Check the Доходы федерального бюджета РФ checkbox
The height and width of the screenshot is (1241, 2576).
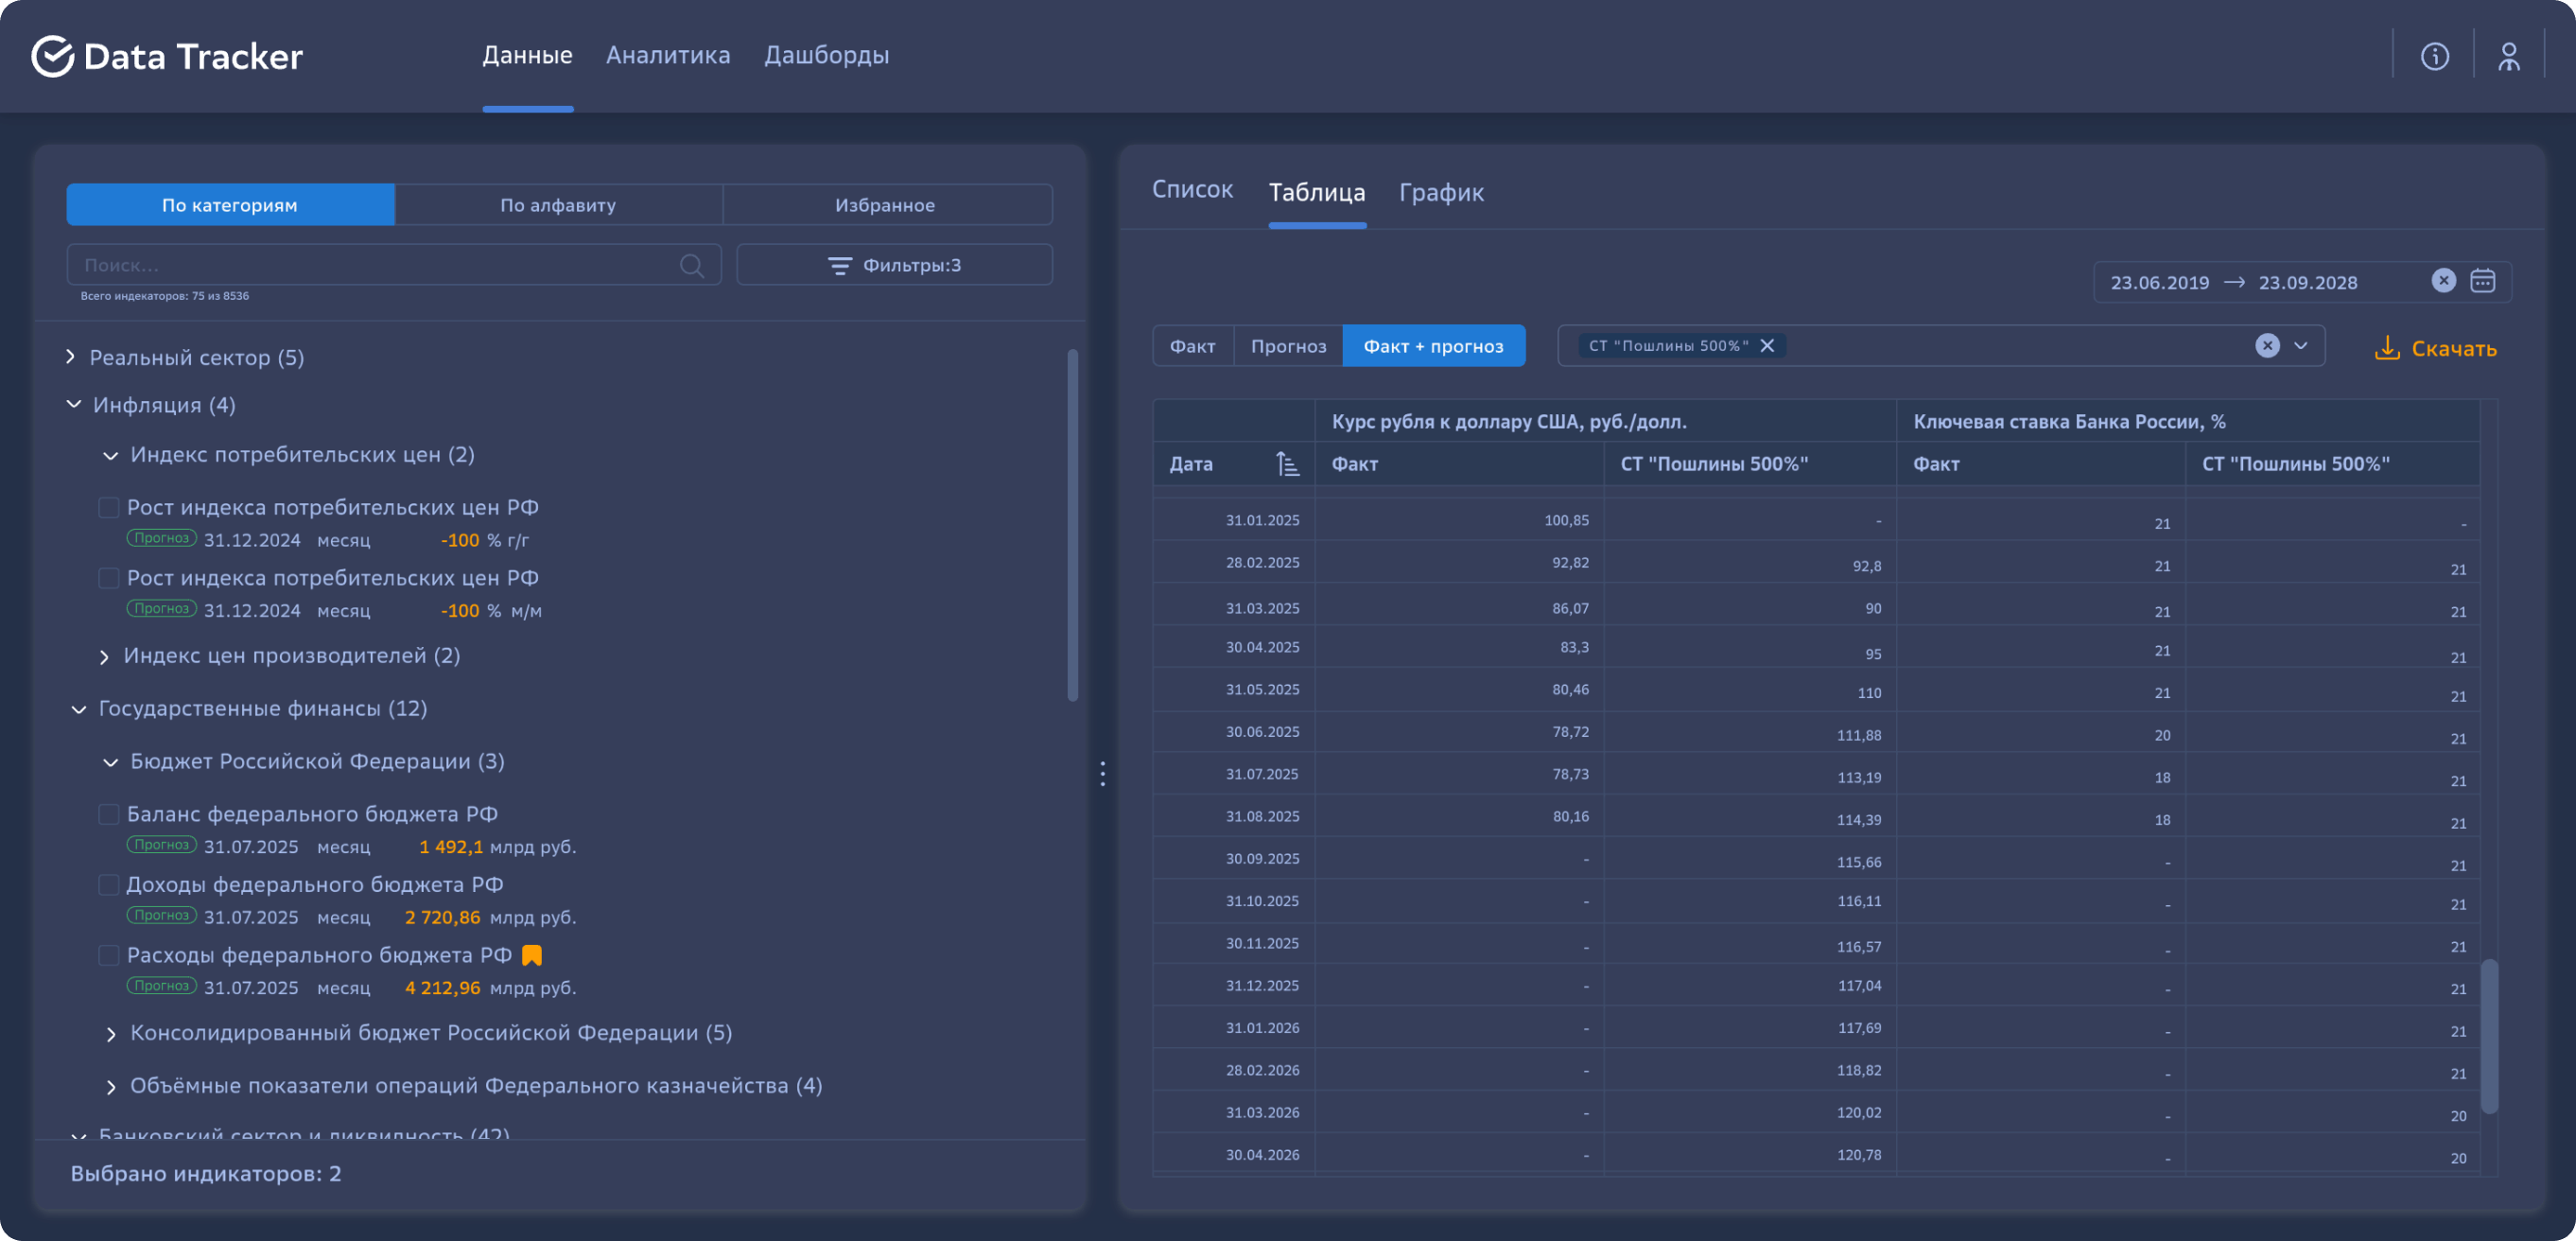tap(109, 885)
